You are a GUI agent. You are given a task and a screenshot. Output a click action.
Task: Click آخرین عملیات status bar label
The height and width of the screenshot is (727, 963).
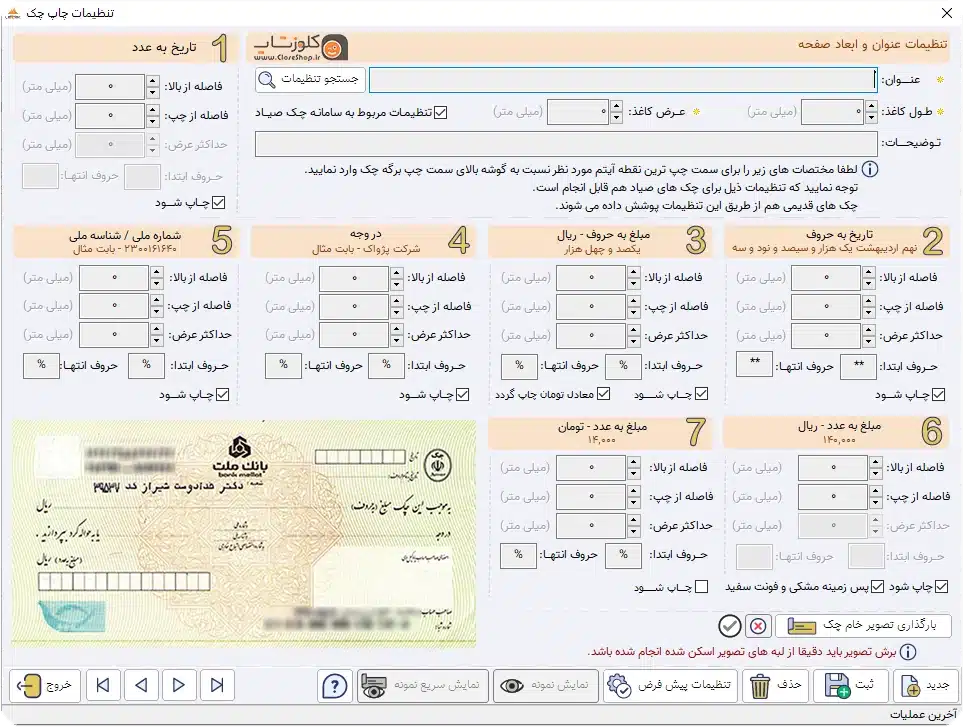[x=923, y=715]
